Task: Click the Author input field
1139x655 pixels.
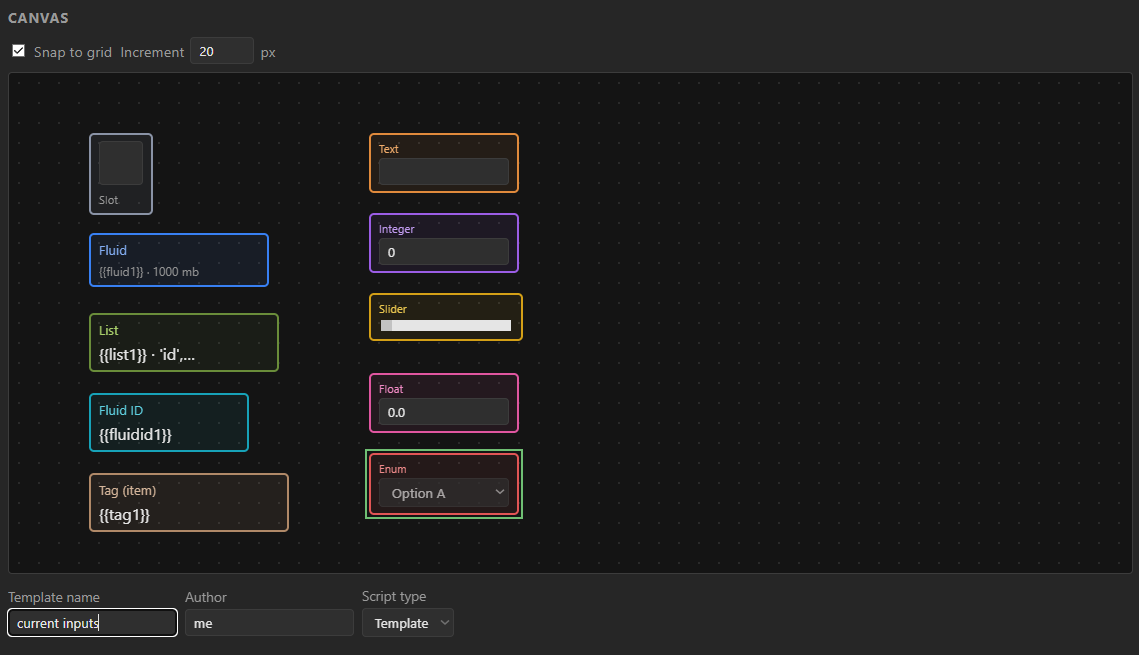Action: (x=269, y=623)
